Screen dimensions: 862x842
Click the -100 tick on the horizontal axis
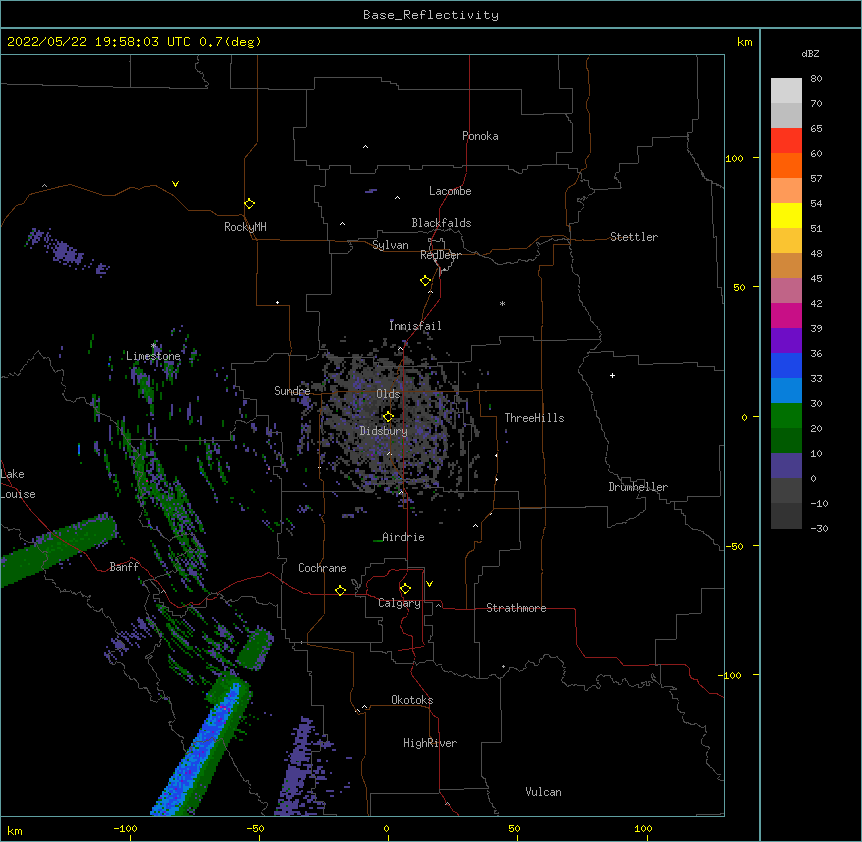click(126, 828)
